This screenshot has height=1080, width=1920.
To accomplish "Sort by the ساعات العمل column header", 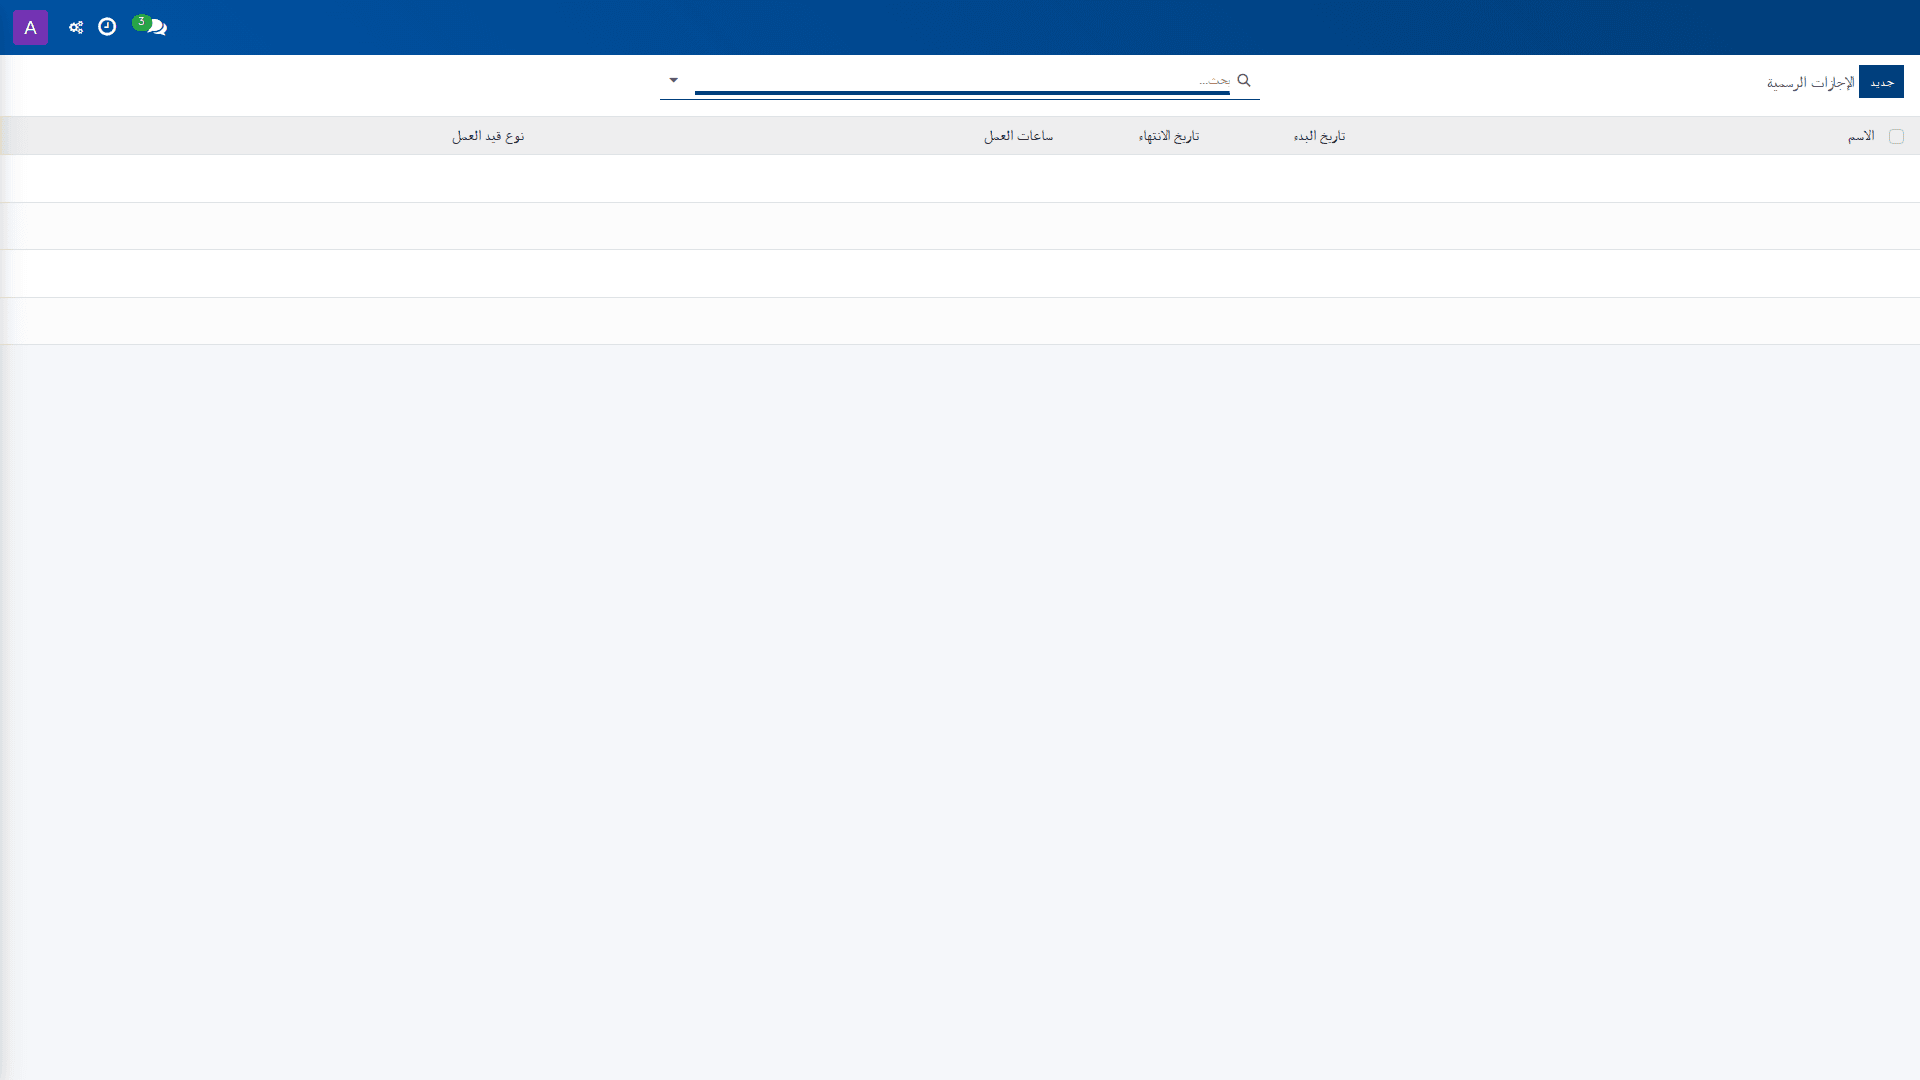I will pyautogui.click(x=1018, y=136).
